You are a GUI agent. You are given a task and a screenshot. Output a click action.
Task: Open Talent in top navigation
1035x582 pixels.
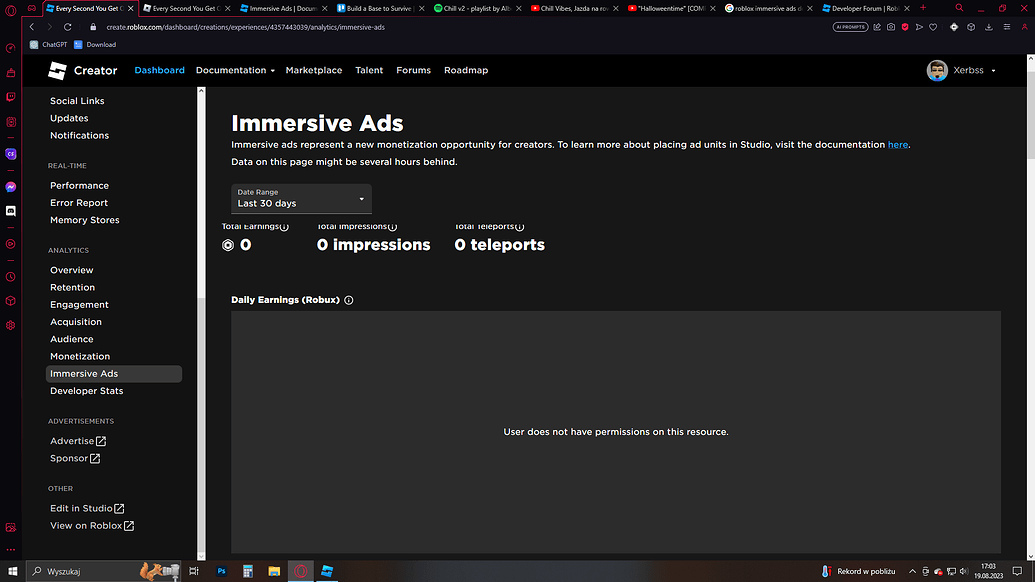click(x=369, y=71)
